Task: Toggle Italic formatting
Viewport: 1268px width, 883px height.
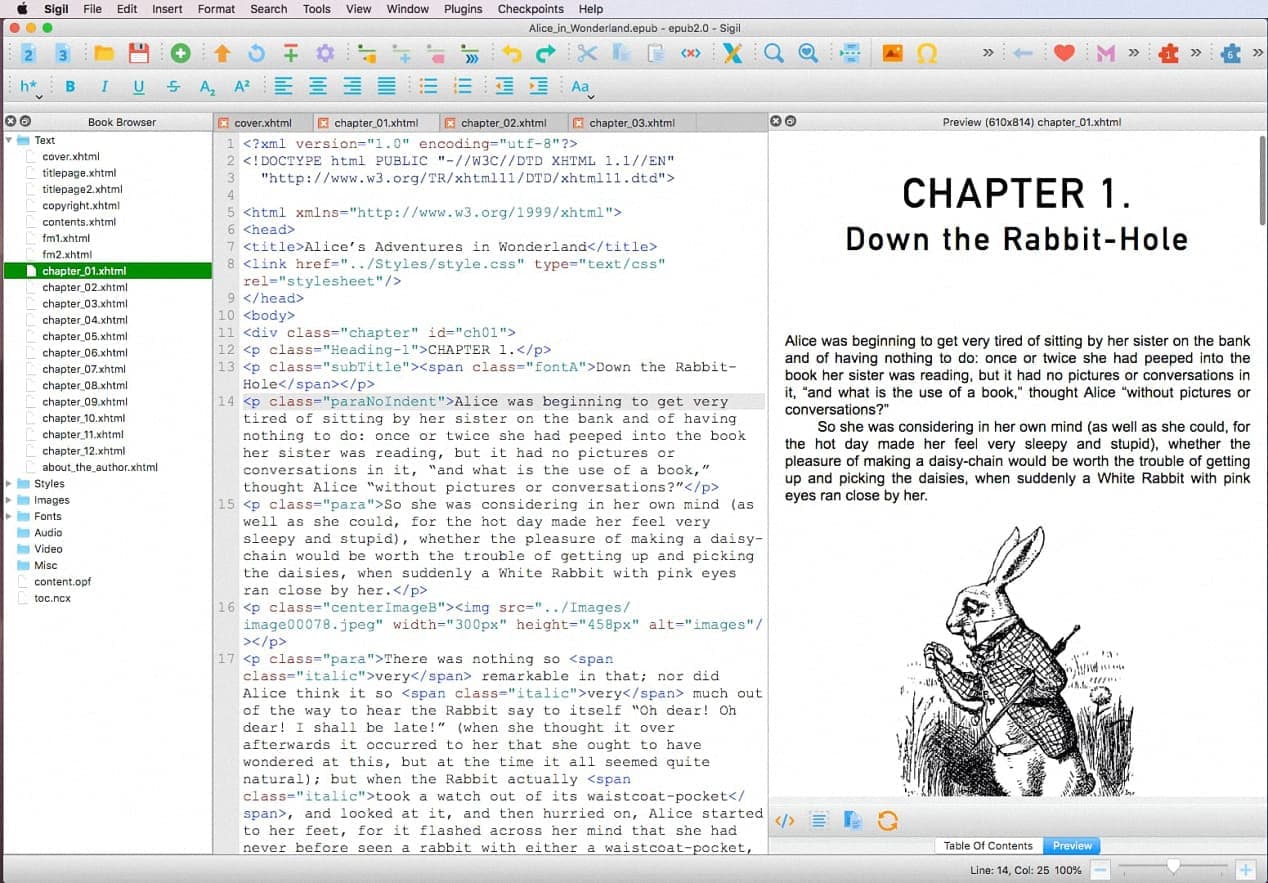Action: [x=104, y=87]
